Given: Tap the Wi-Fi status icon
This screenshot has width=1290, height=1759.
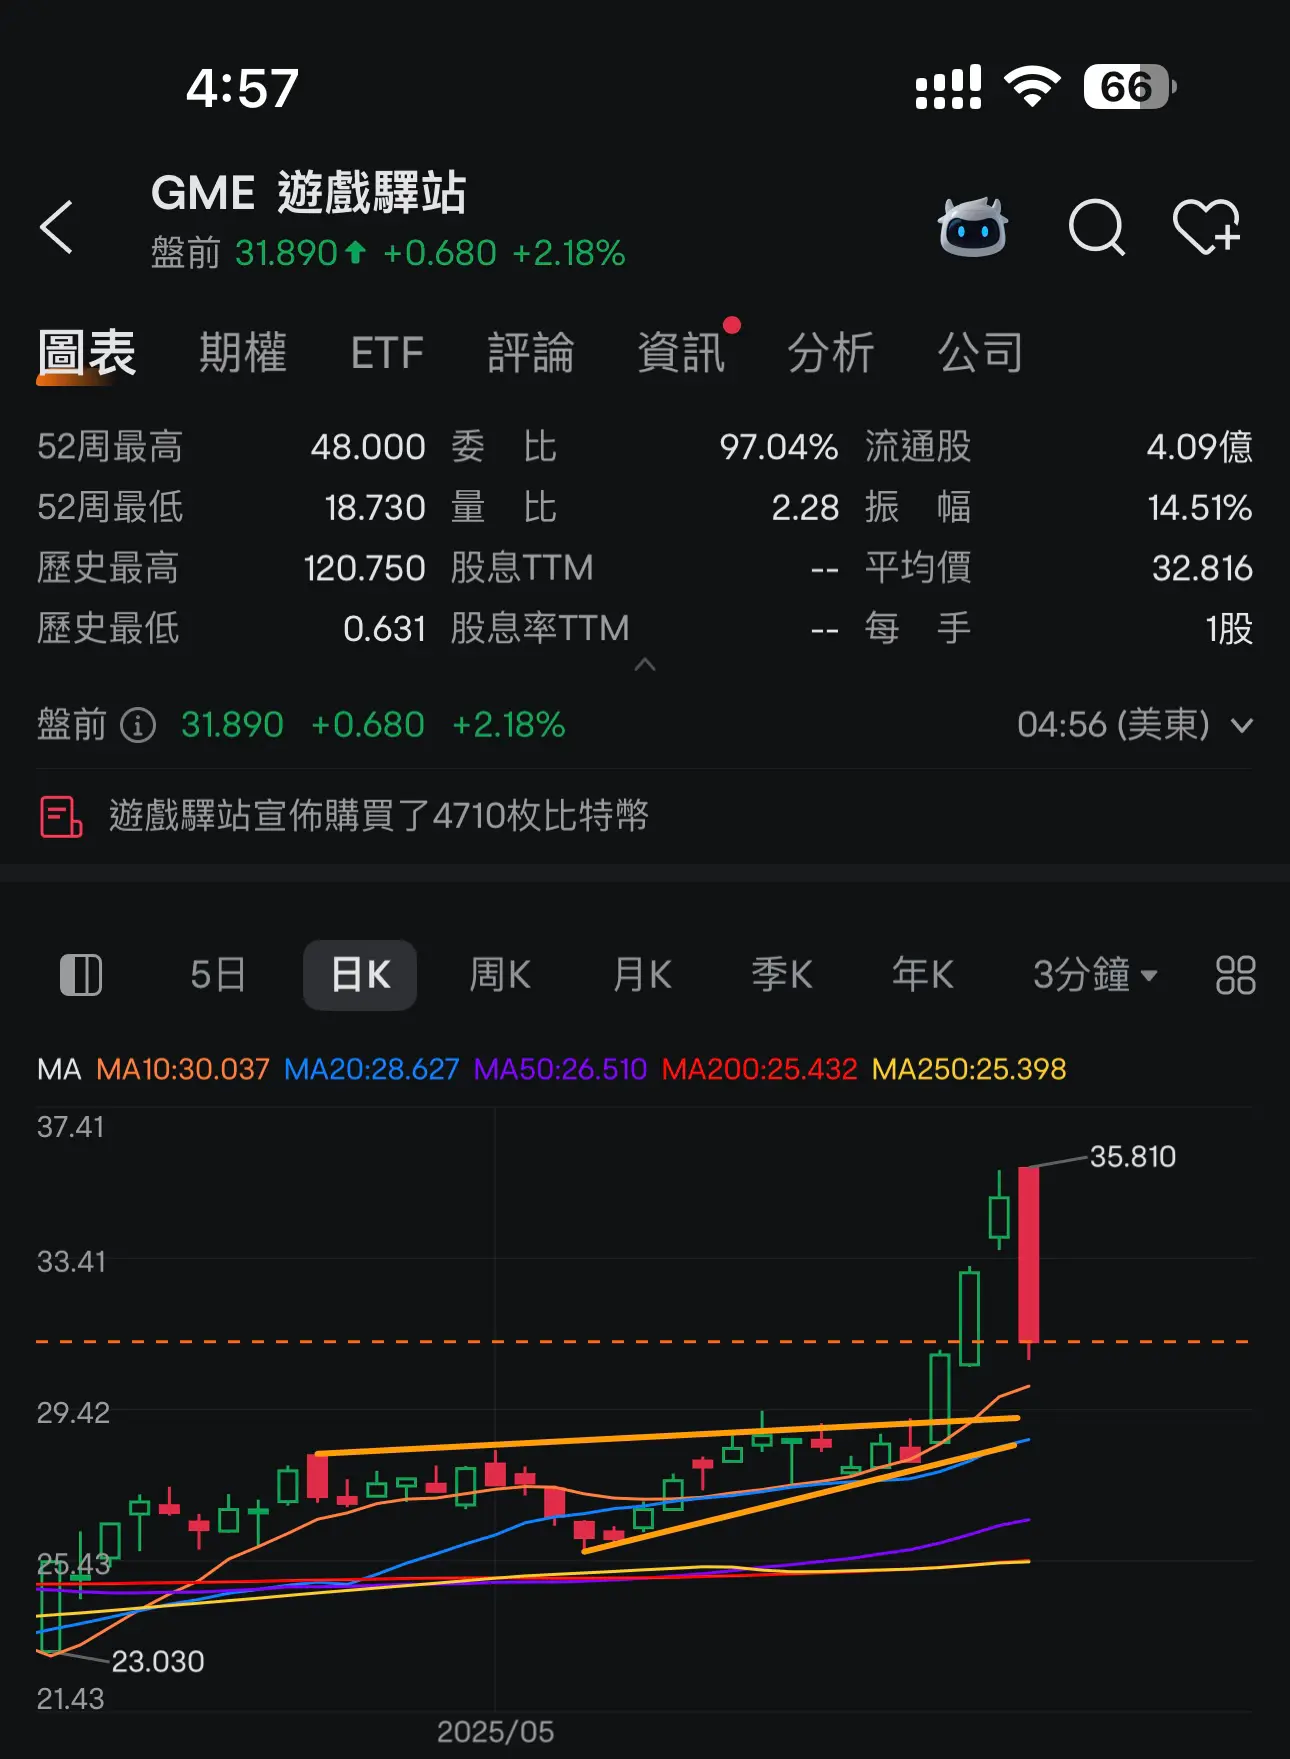Looking at the screenshot, I should tap(1033, 87).
